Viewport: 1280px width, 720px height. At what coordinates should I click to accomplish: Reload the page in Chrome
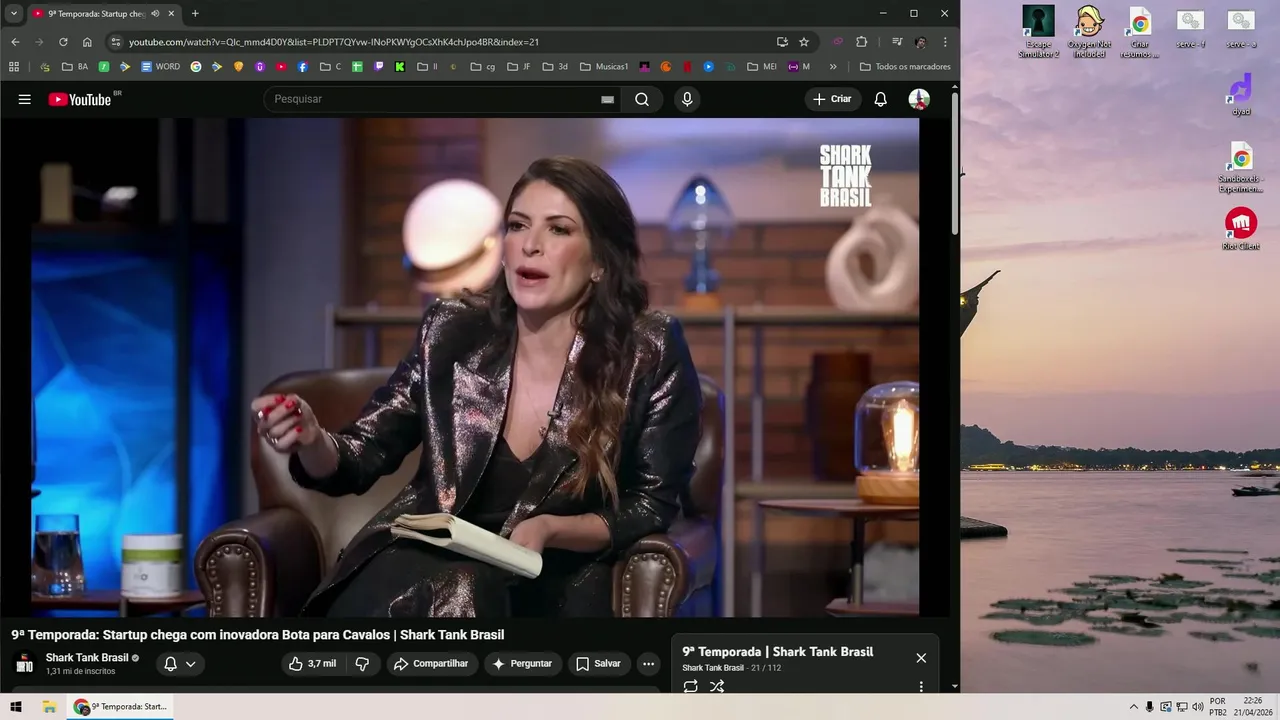[x=63, y=42]
